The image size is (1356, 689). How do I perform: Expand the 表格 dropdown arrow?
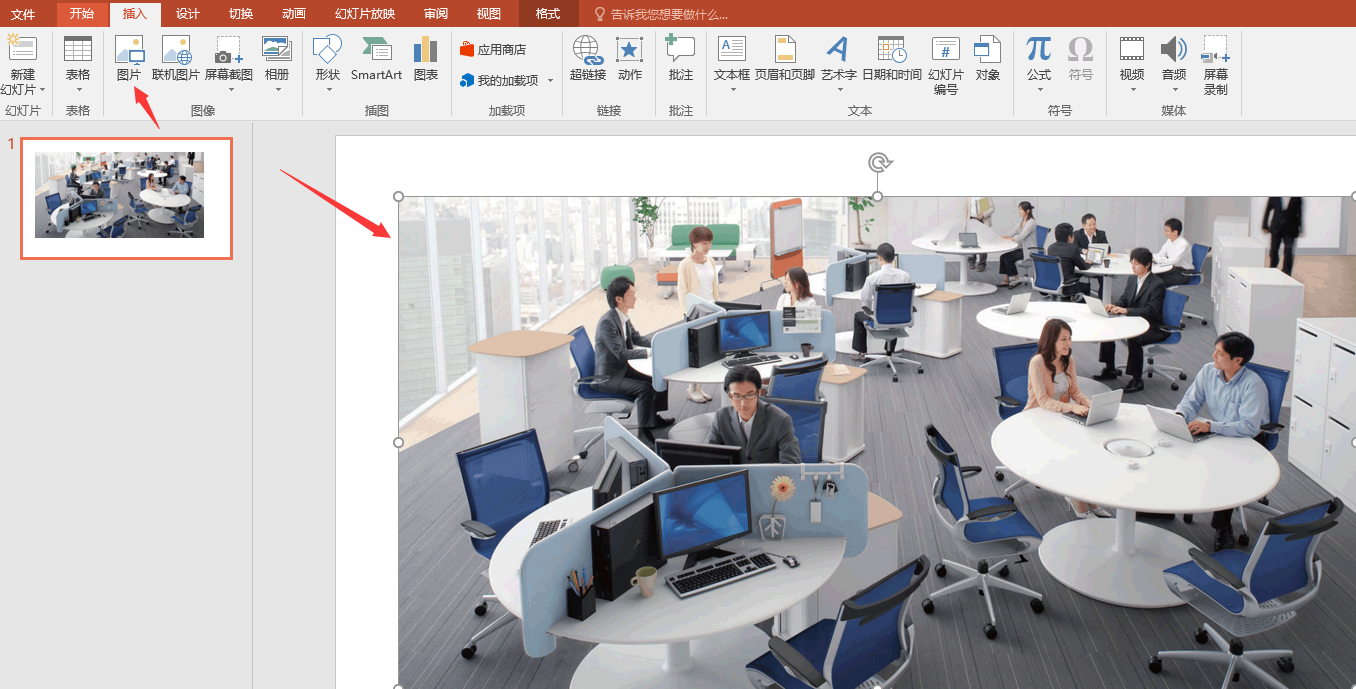[x=77, y=90]
